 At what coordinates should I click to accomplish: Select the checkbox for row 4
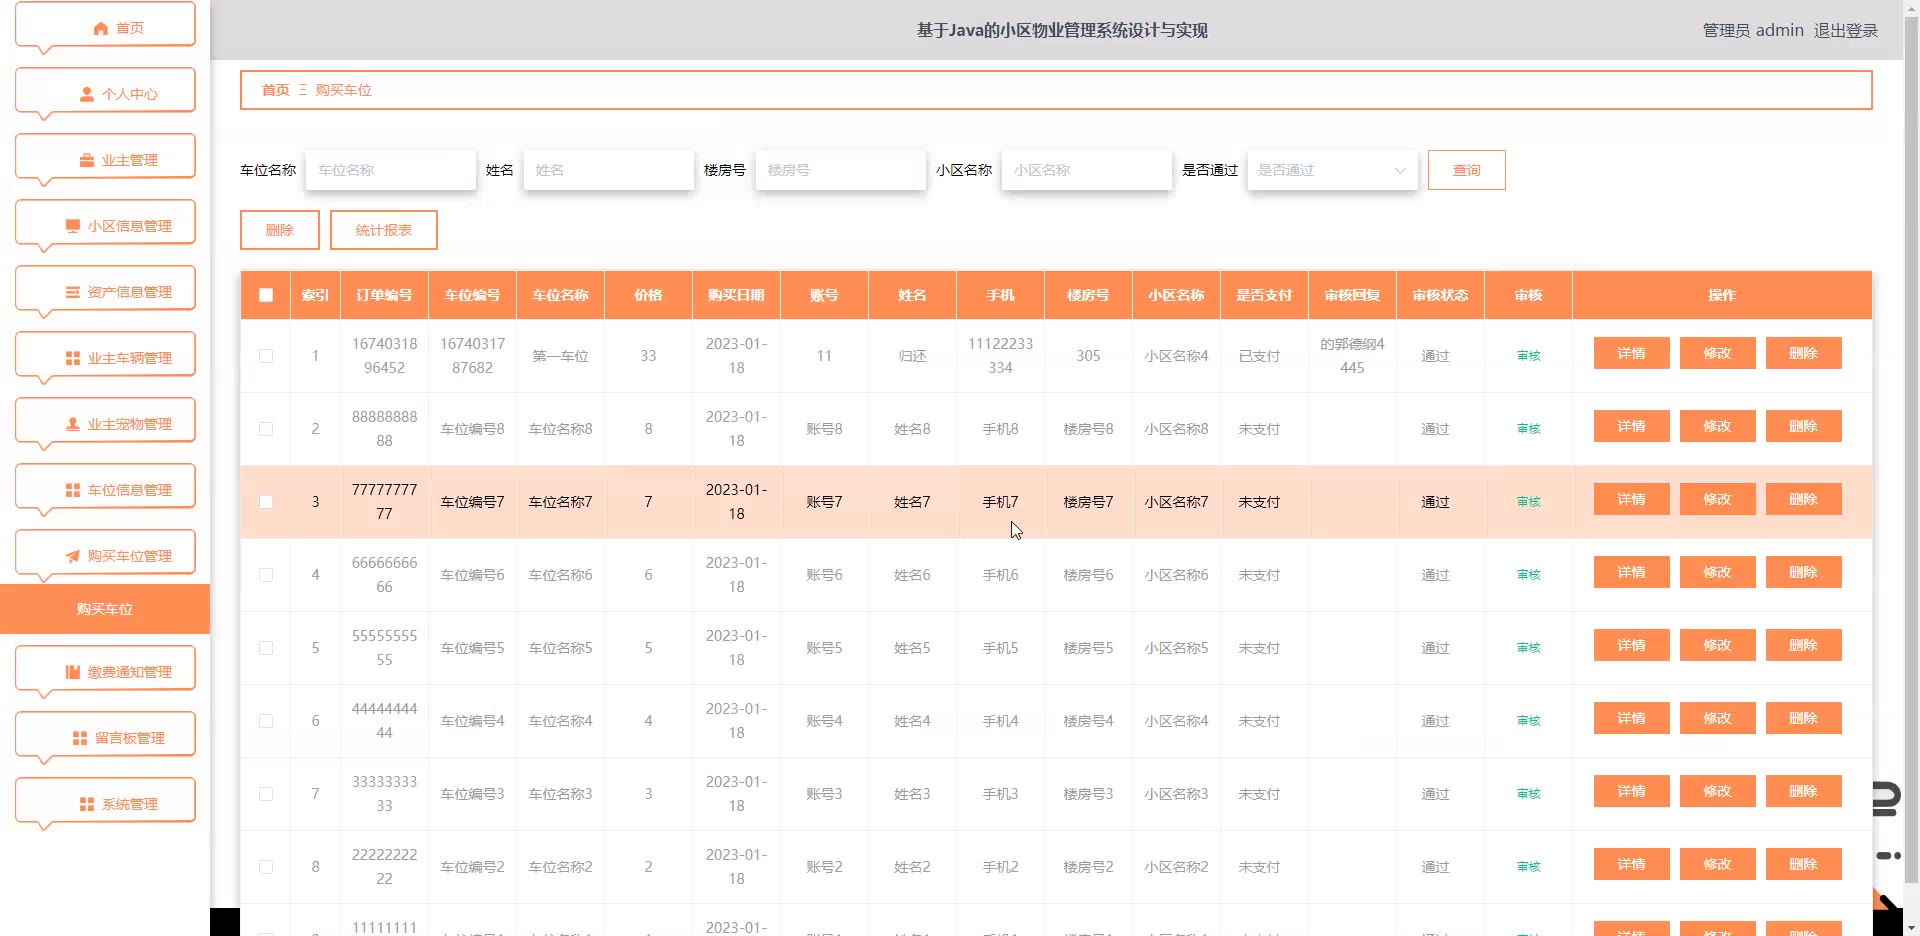266,575
